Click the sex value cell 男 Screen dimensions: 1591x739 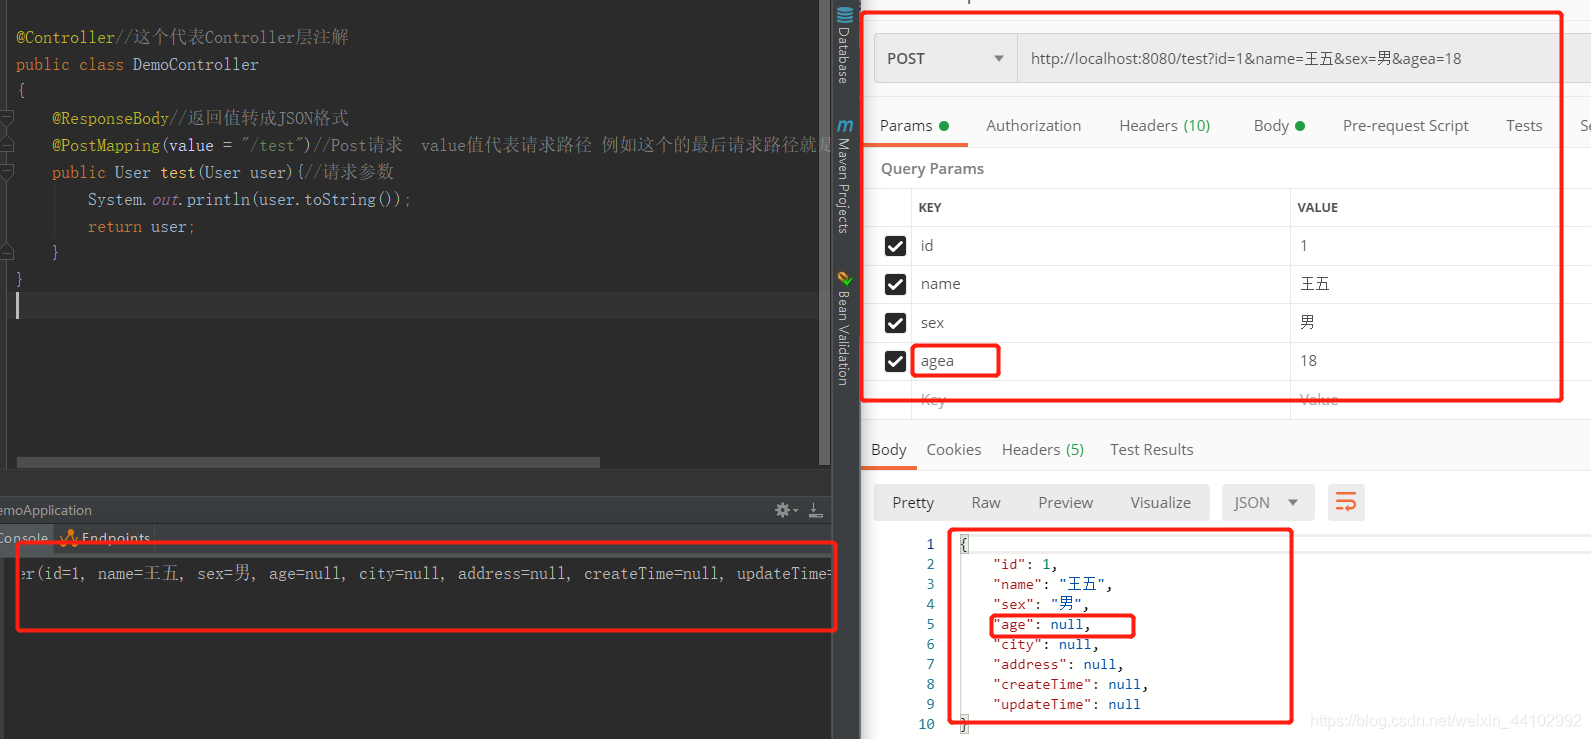(x=1440, y=323)
